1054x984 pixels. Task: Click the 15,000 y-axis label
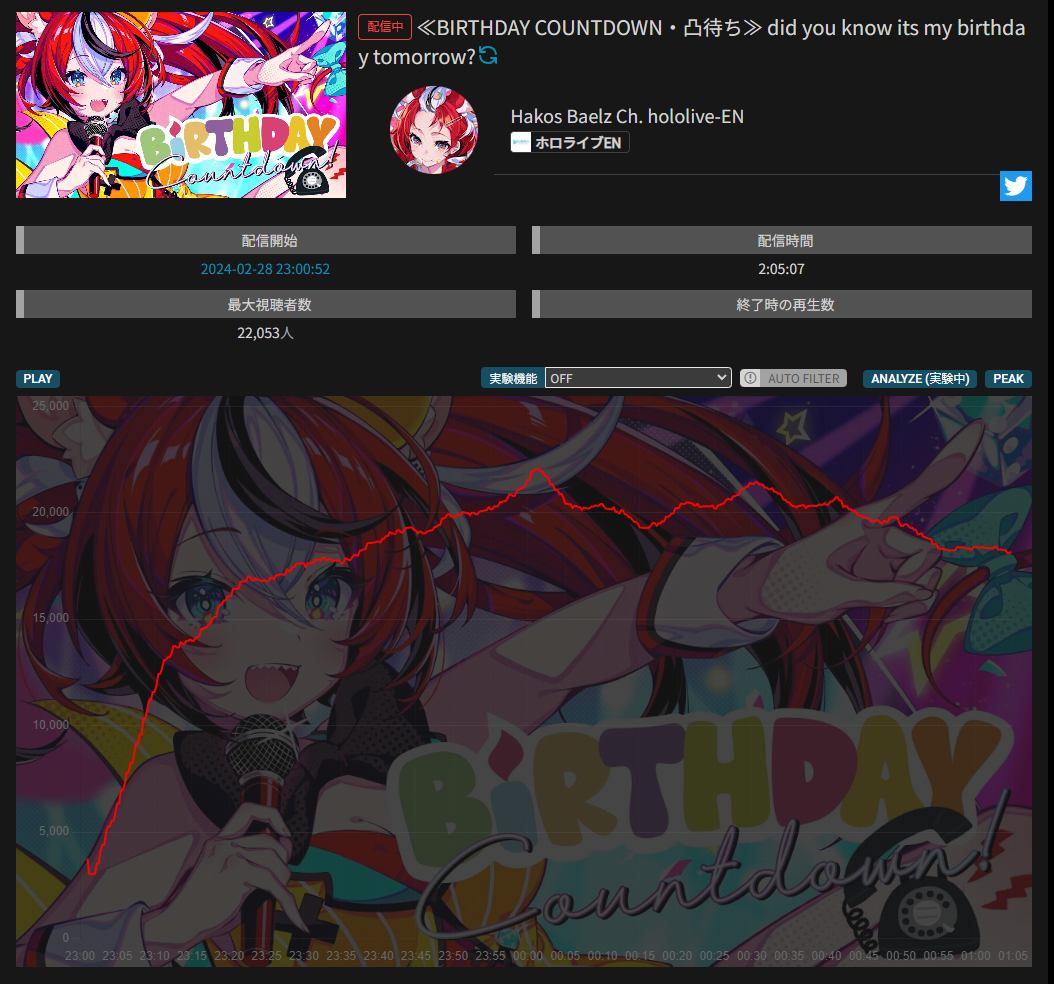pyautogui.click(x=50, y=618)
